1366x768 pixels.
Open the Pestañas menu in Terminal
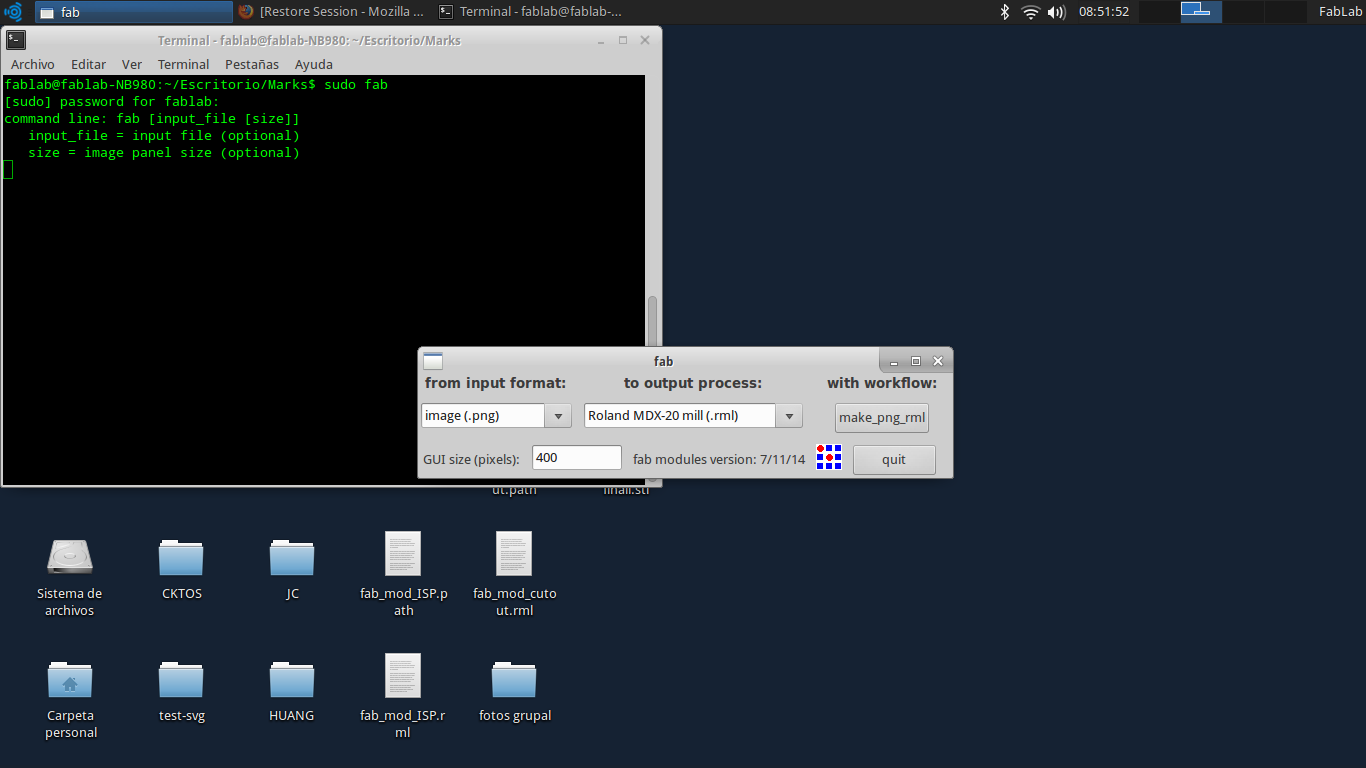click(x=252, y=64)
